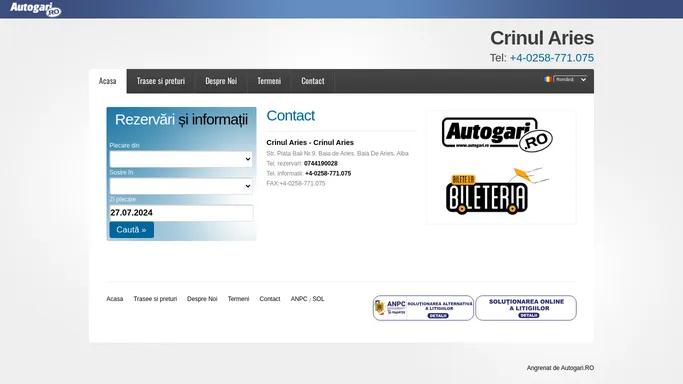
Task: Open the Bileteria bus logo
Action: (497, 191)
